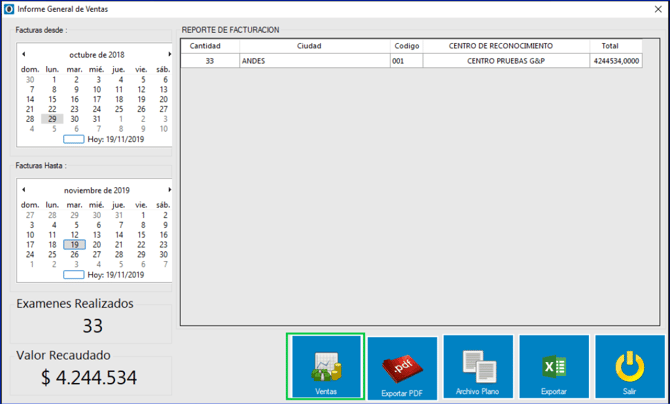The width and height of the screenshot is (670, 404).
Task: Go to previous month in Facturas desde calendar
Action: coord(24,54)
